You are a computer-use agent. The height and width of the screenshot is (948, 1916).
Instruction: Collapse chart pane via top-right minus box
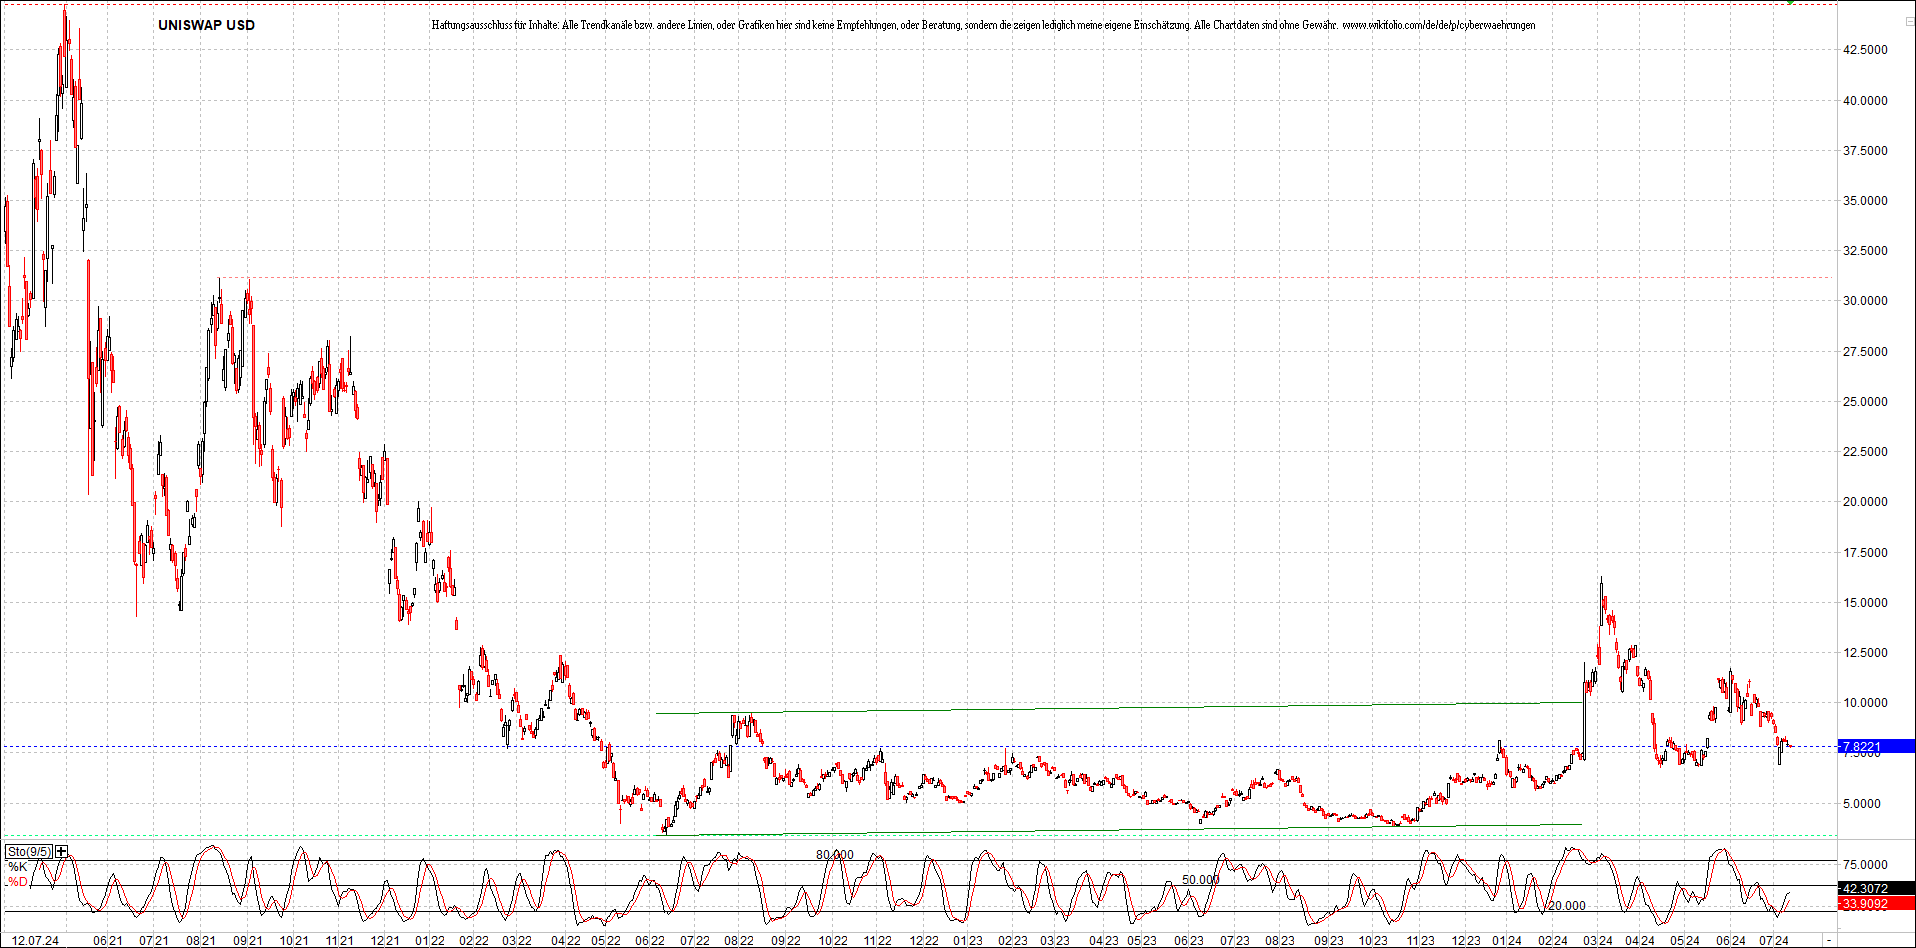1909,22
